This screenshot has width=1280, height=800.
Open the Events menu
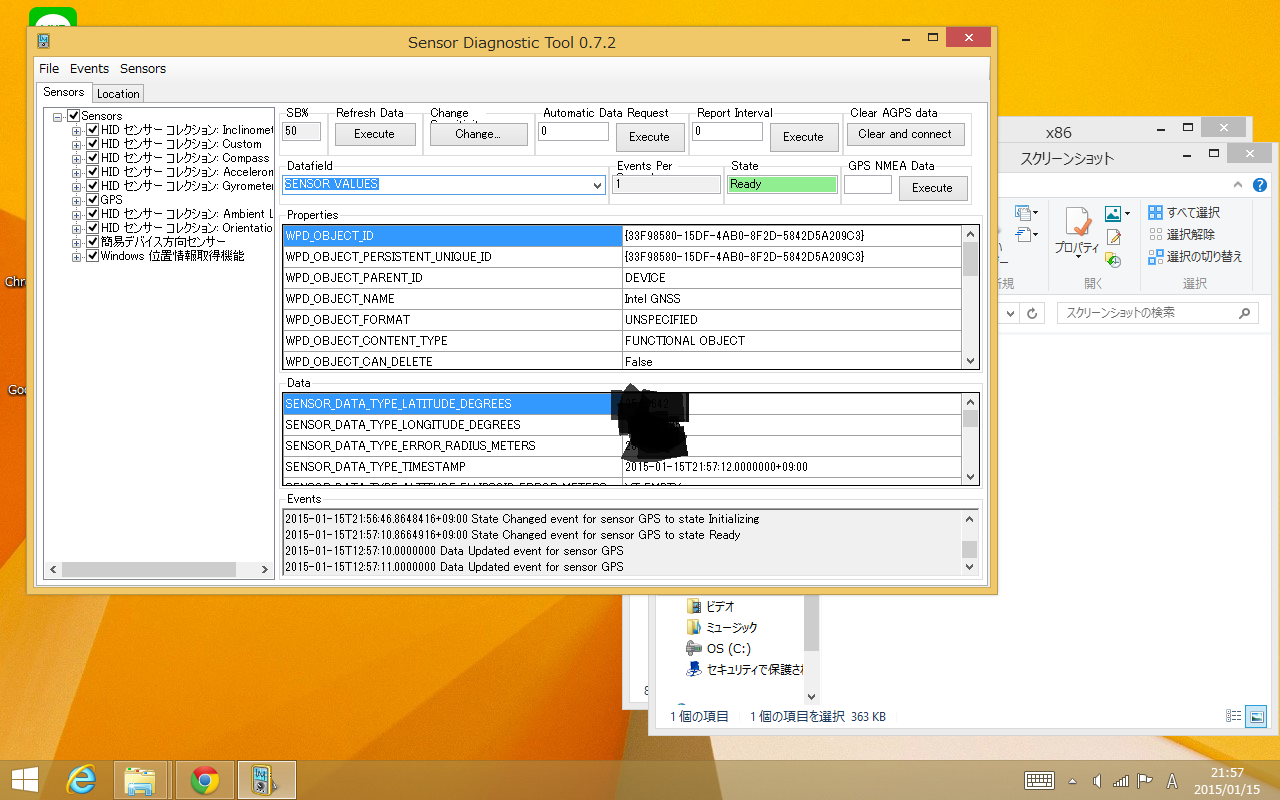pos(89,69)
